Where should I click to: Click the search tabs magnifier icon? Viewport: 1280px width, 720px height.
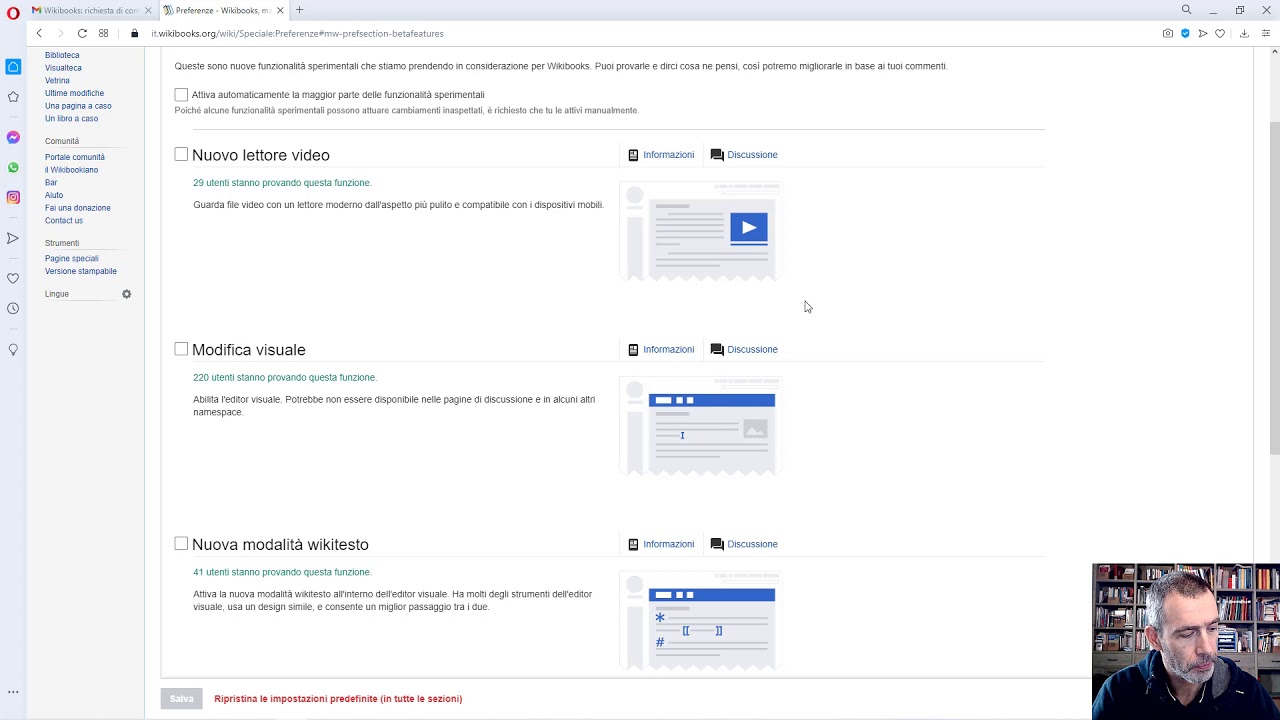point(1187,10)
